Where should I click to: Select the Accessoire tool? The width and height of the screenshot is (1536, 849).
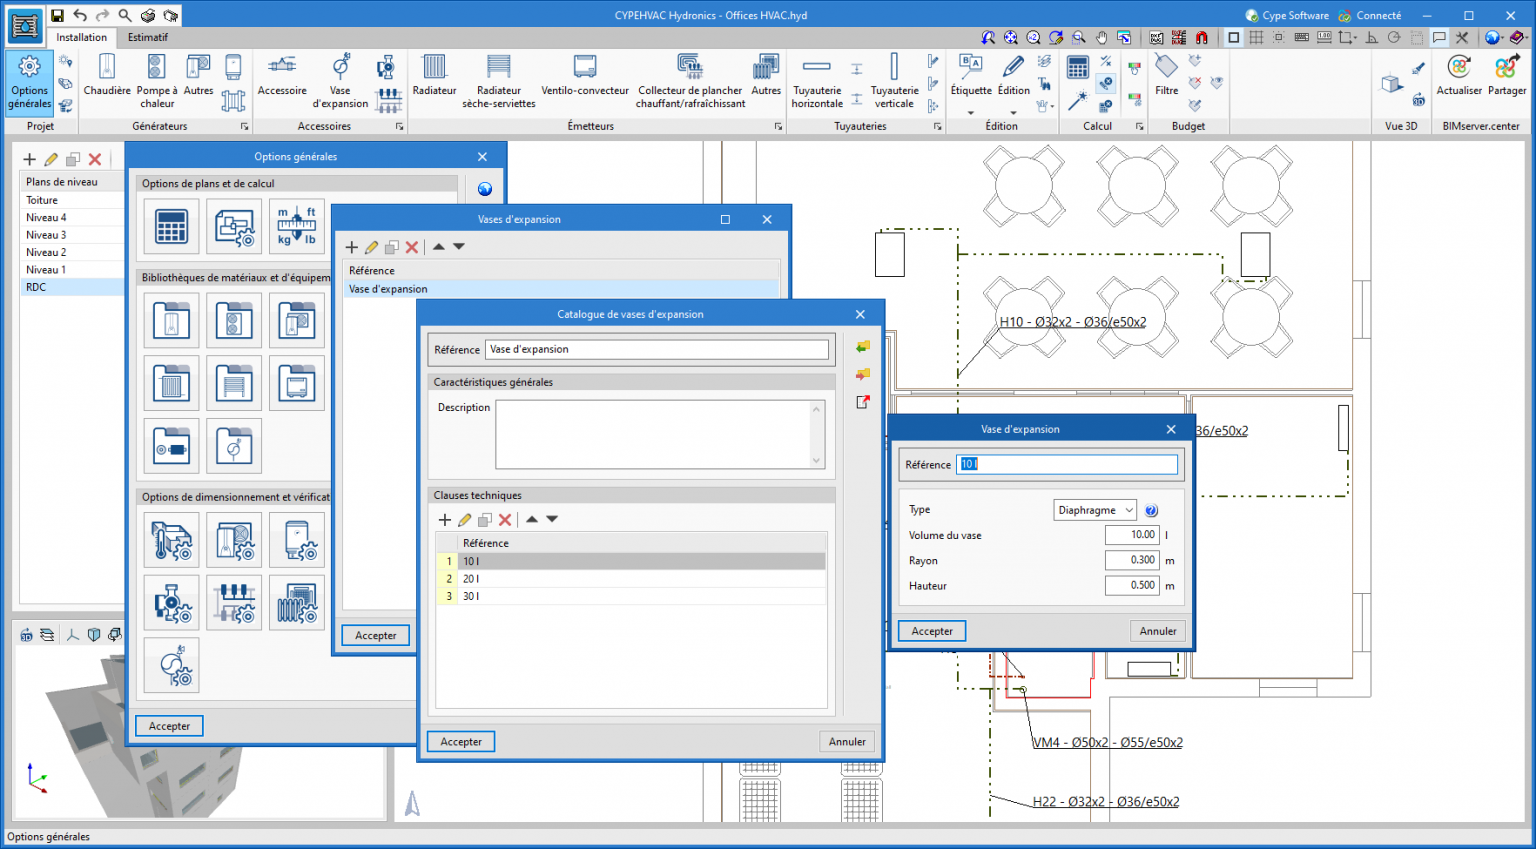point(282,76)
